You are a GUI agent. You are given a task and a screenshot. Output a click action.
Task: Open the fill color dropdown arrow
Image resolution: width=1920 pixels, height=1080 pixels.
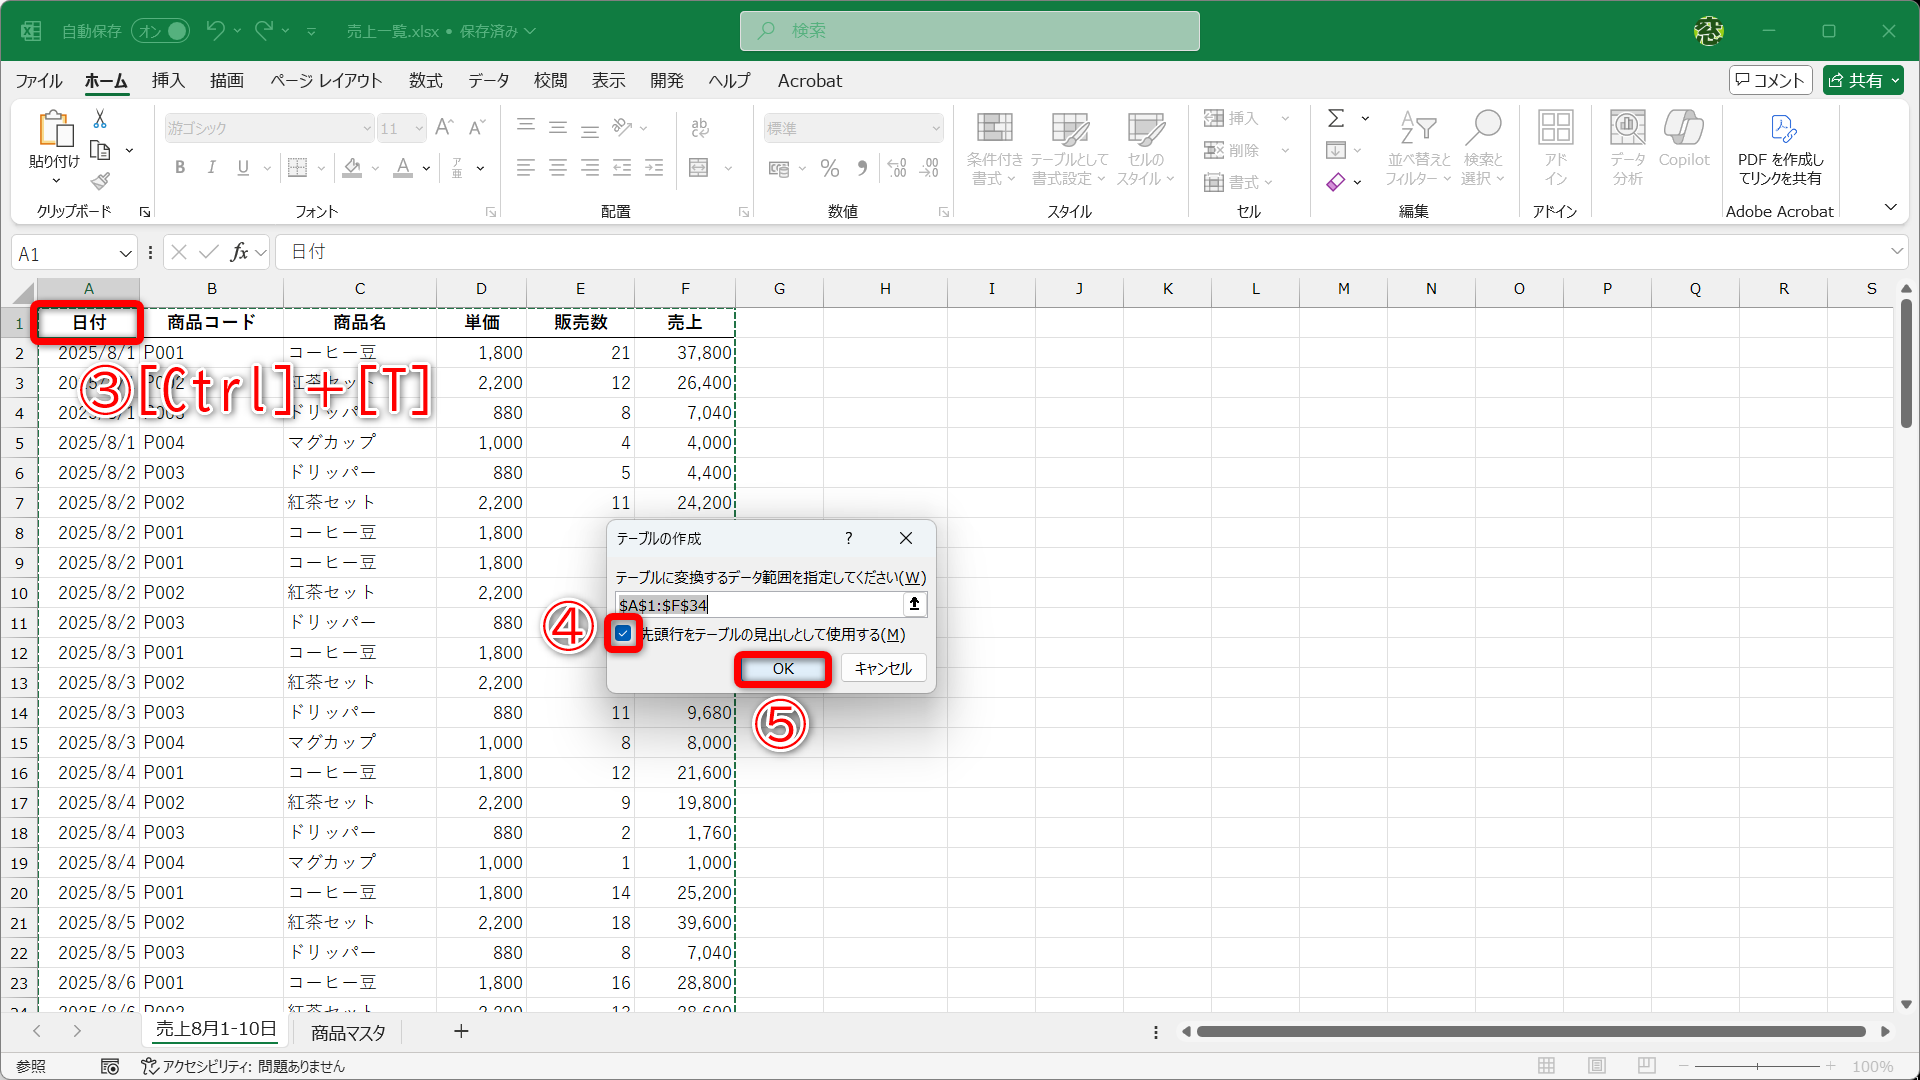click(x=375, y=168)
